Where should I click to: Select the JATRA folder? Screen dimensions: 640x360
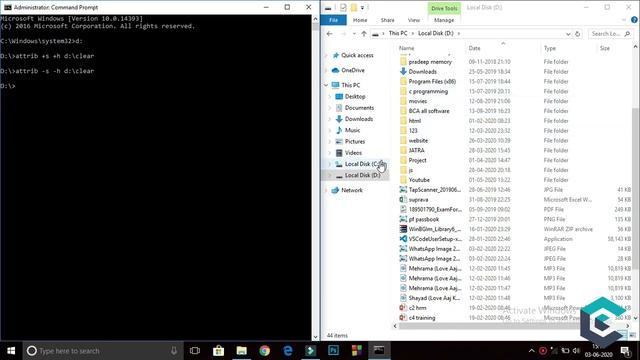click(416, 150)
